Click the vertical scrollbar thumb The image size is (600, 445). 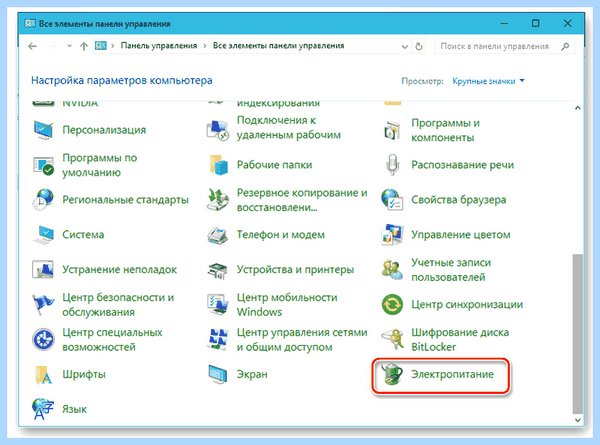[577, 334]
